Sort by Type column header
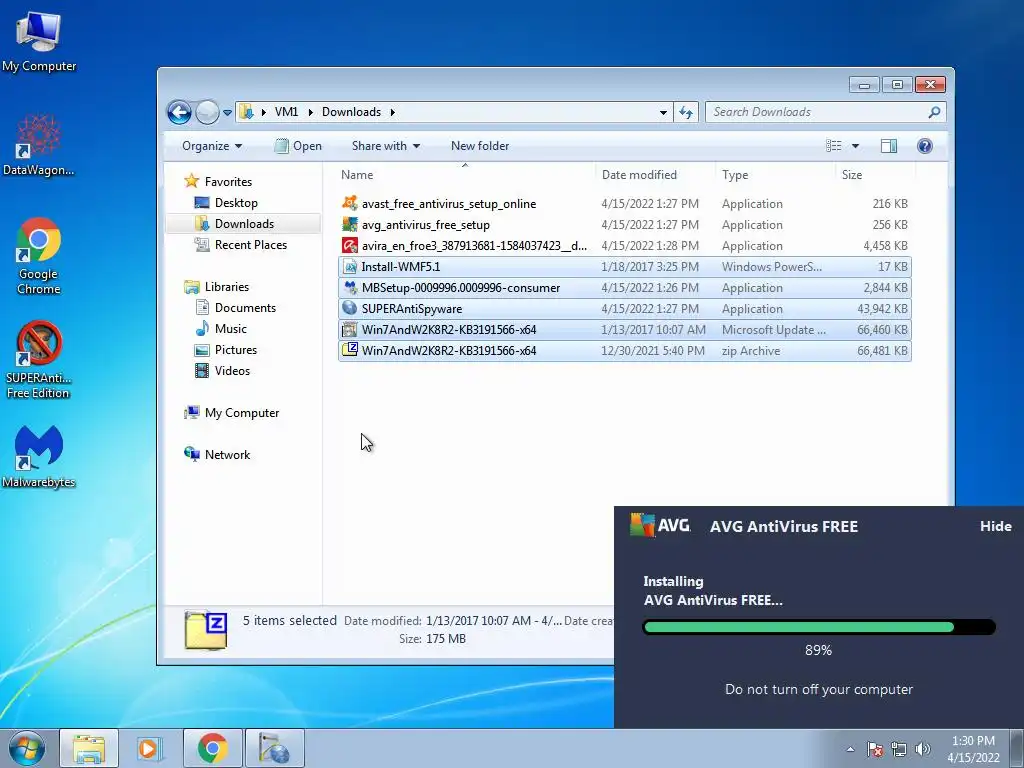Image resolution: width=1024 pixels, height=768 pixels. [775, 174]
